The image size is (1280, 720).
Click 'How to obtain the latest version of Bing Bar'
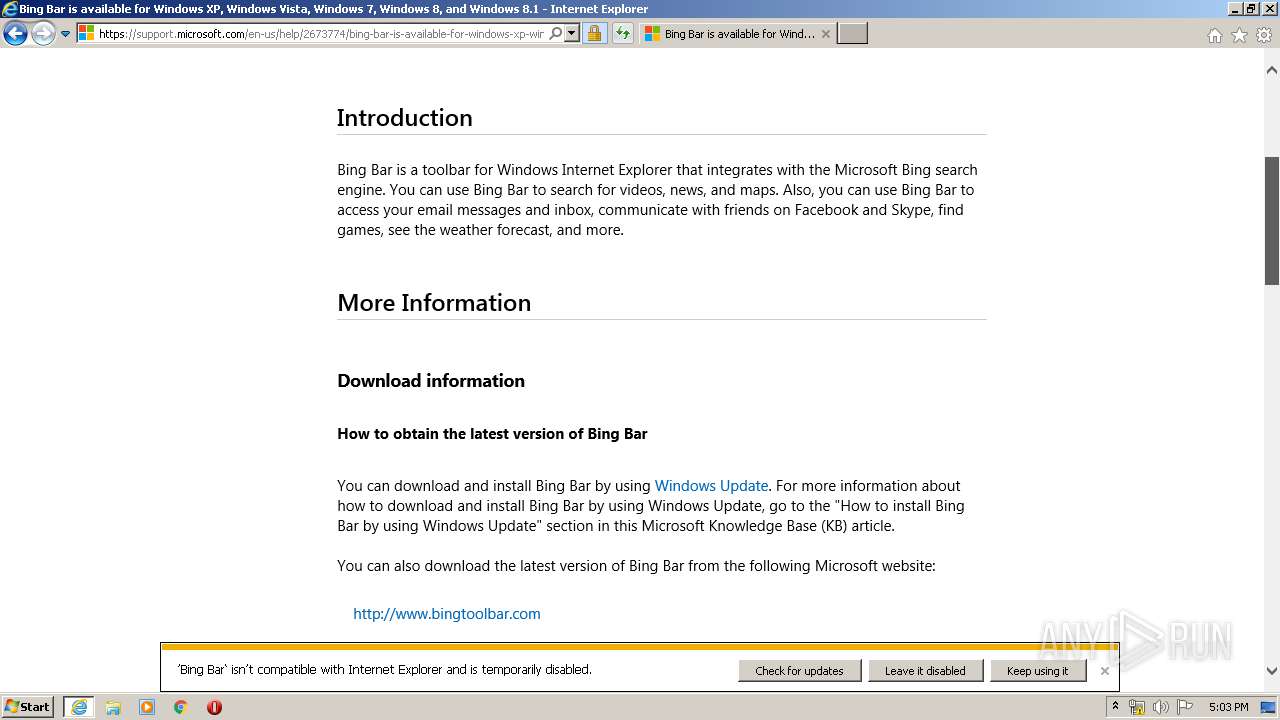pyautogui.click(x=492, y=434)
